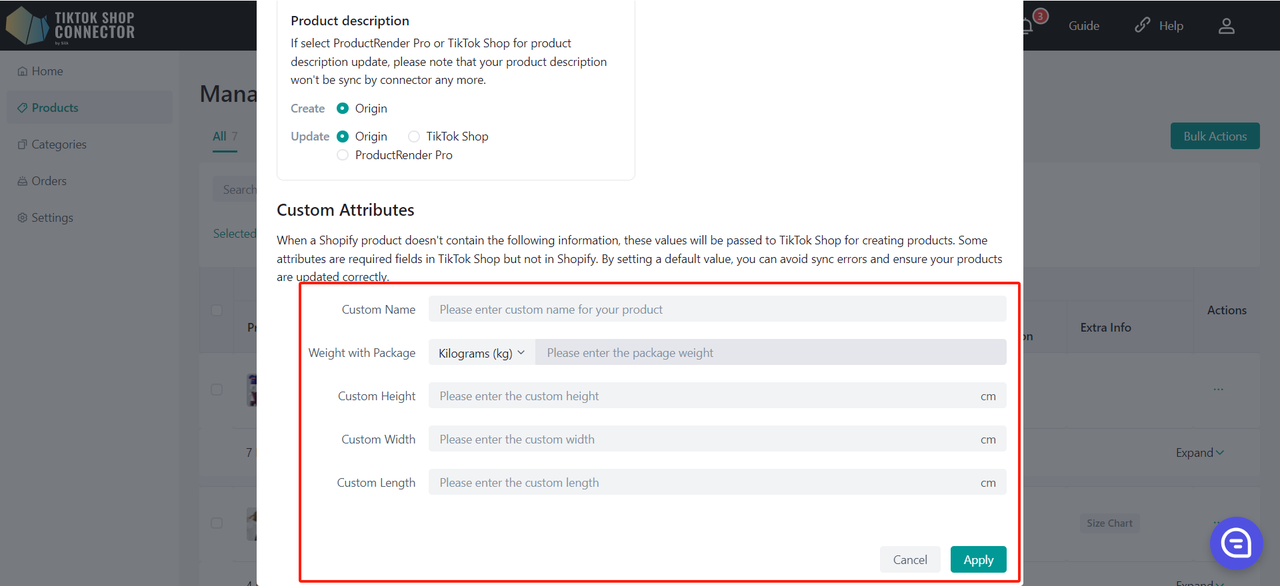Image resolution: width=1280 pixels, height=586 pixels.
Task: Open the Help link in the header
Action: pos(1159,26)
